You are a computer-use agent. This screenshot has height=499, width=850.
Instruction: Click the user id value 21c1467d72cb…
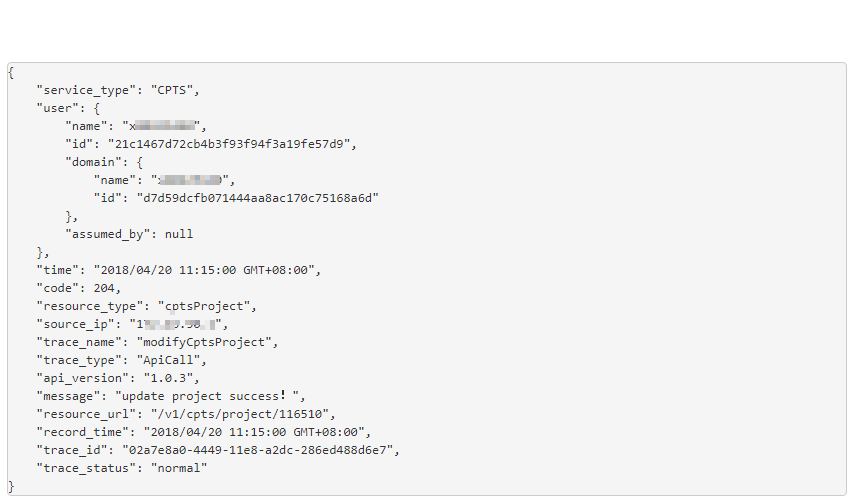click(229, 144)
